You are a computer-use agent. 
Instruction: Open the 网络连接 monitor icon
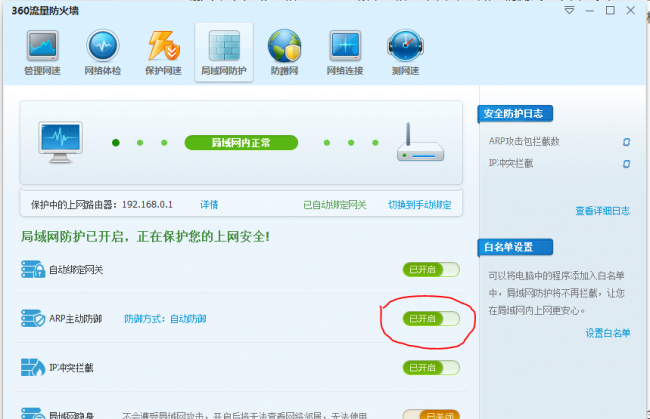click(345, 53)
